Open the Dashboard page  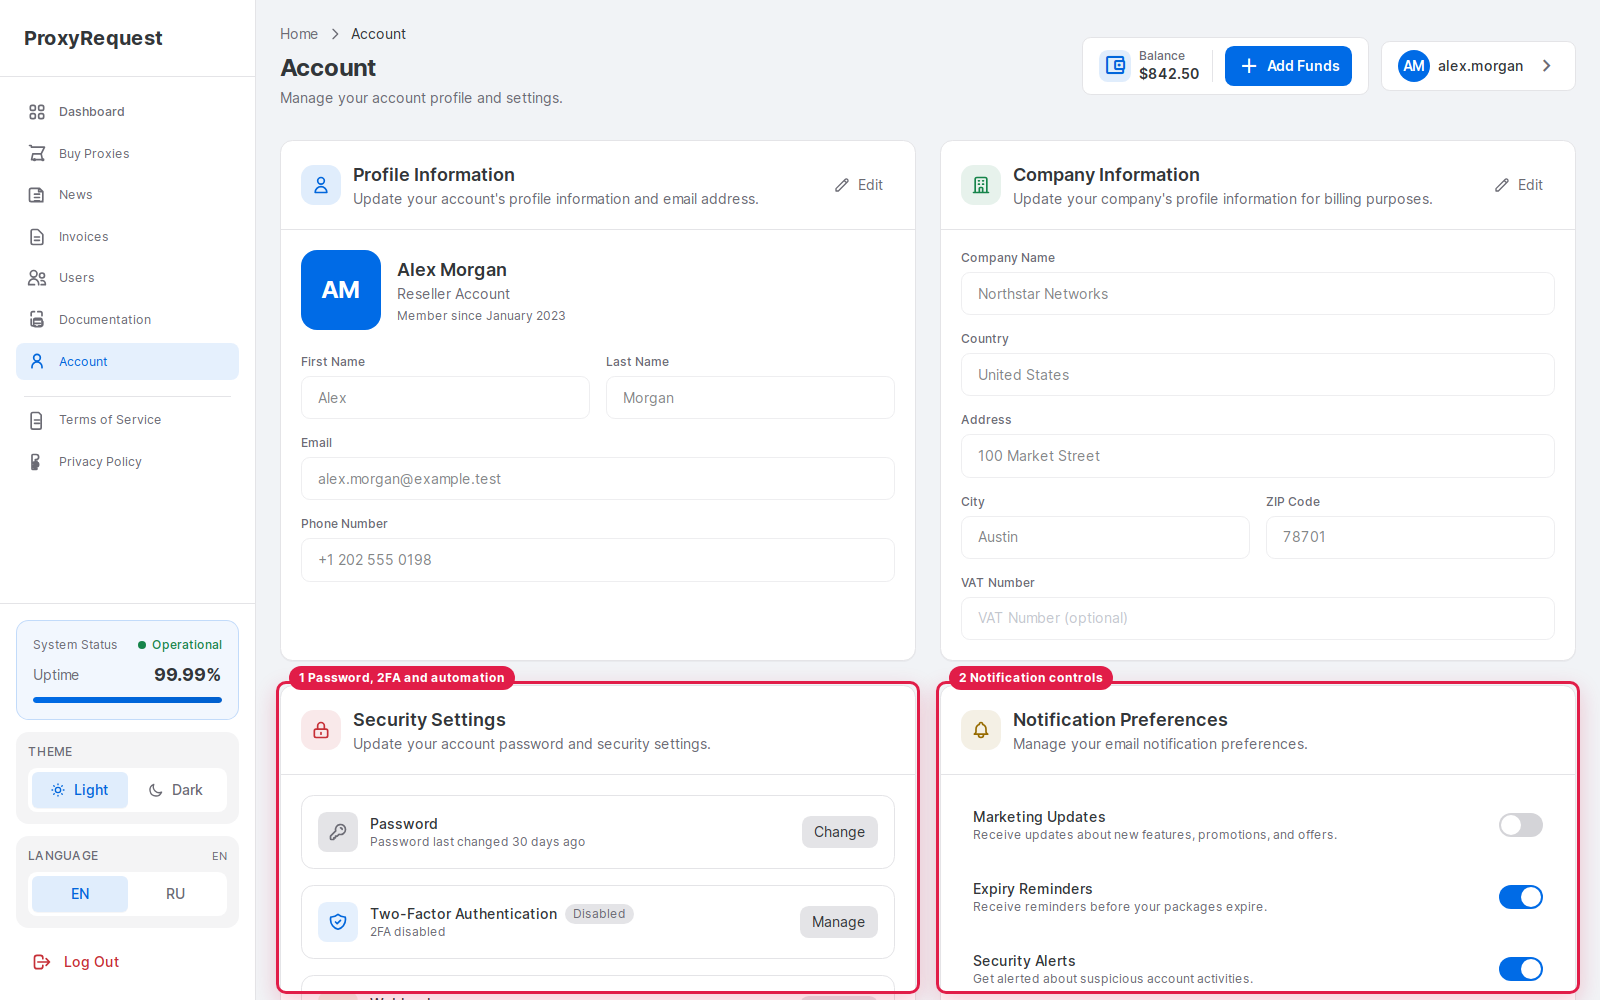[127, 112]
